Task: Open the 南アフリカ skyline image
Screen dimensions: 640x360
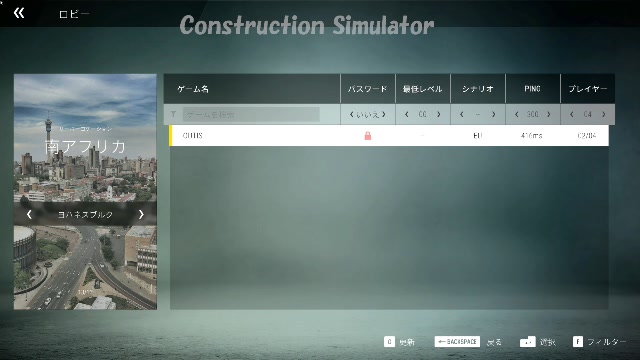Action: click(85, 138)
